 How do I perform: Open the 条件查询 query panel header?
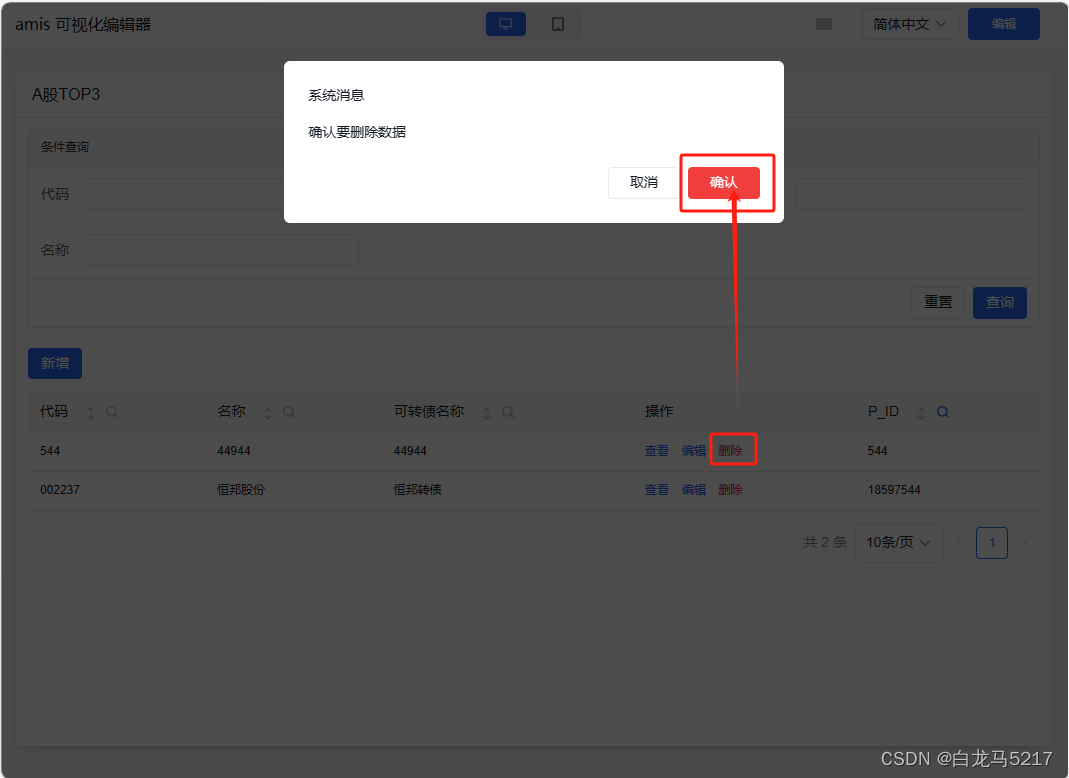click(x=65, y=146)
